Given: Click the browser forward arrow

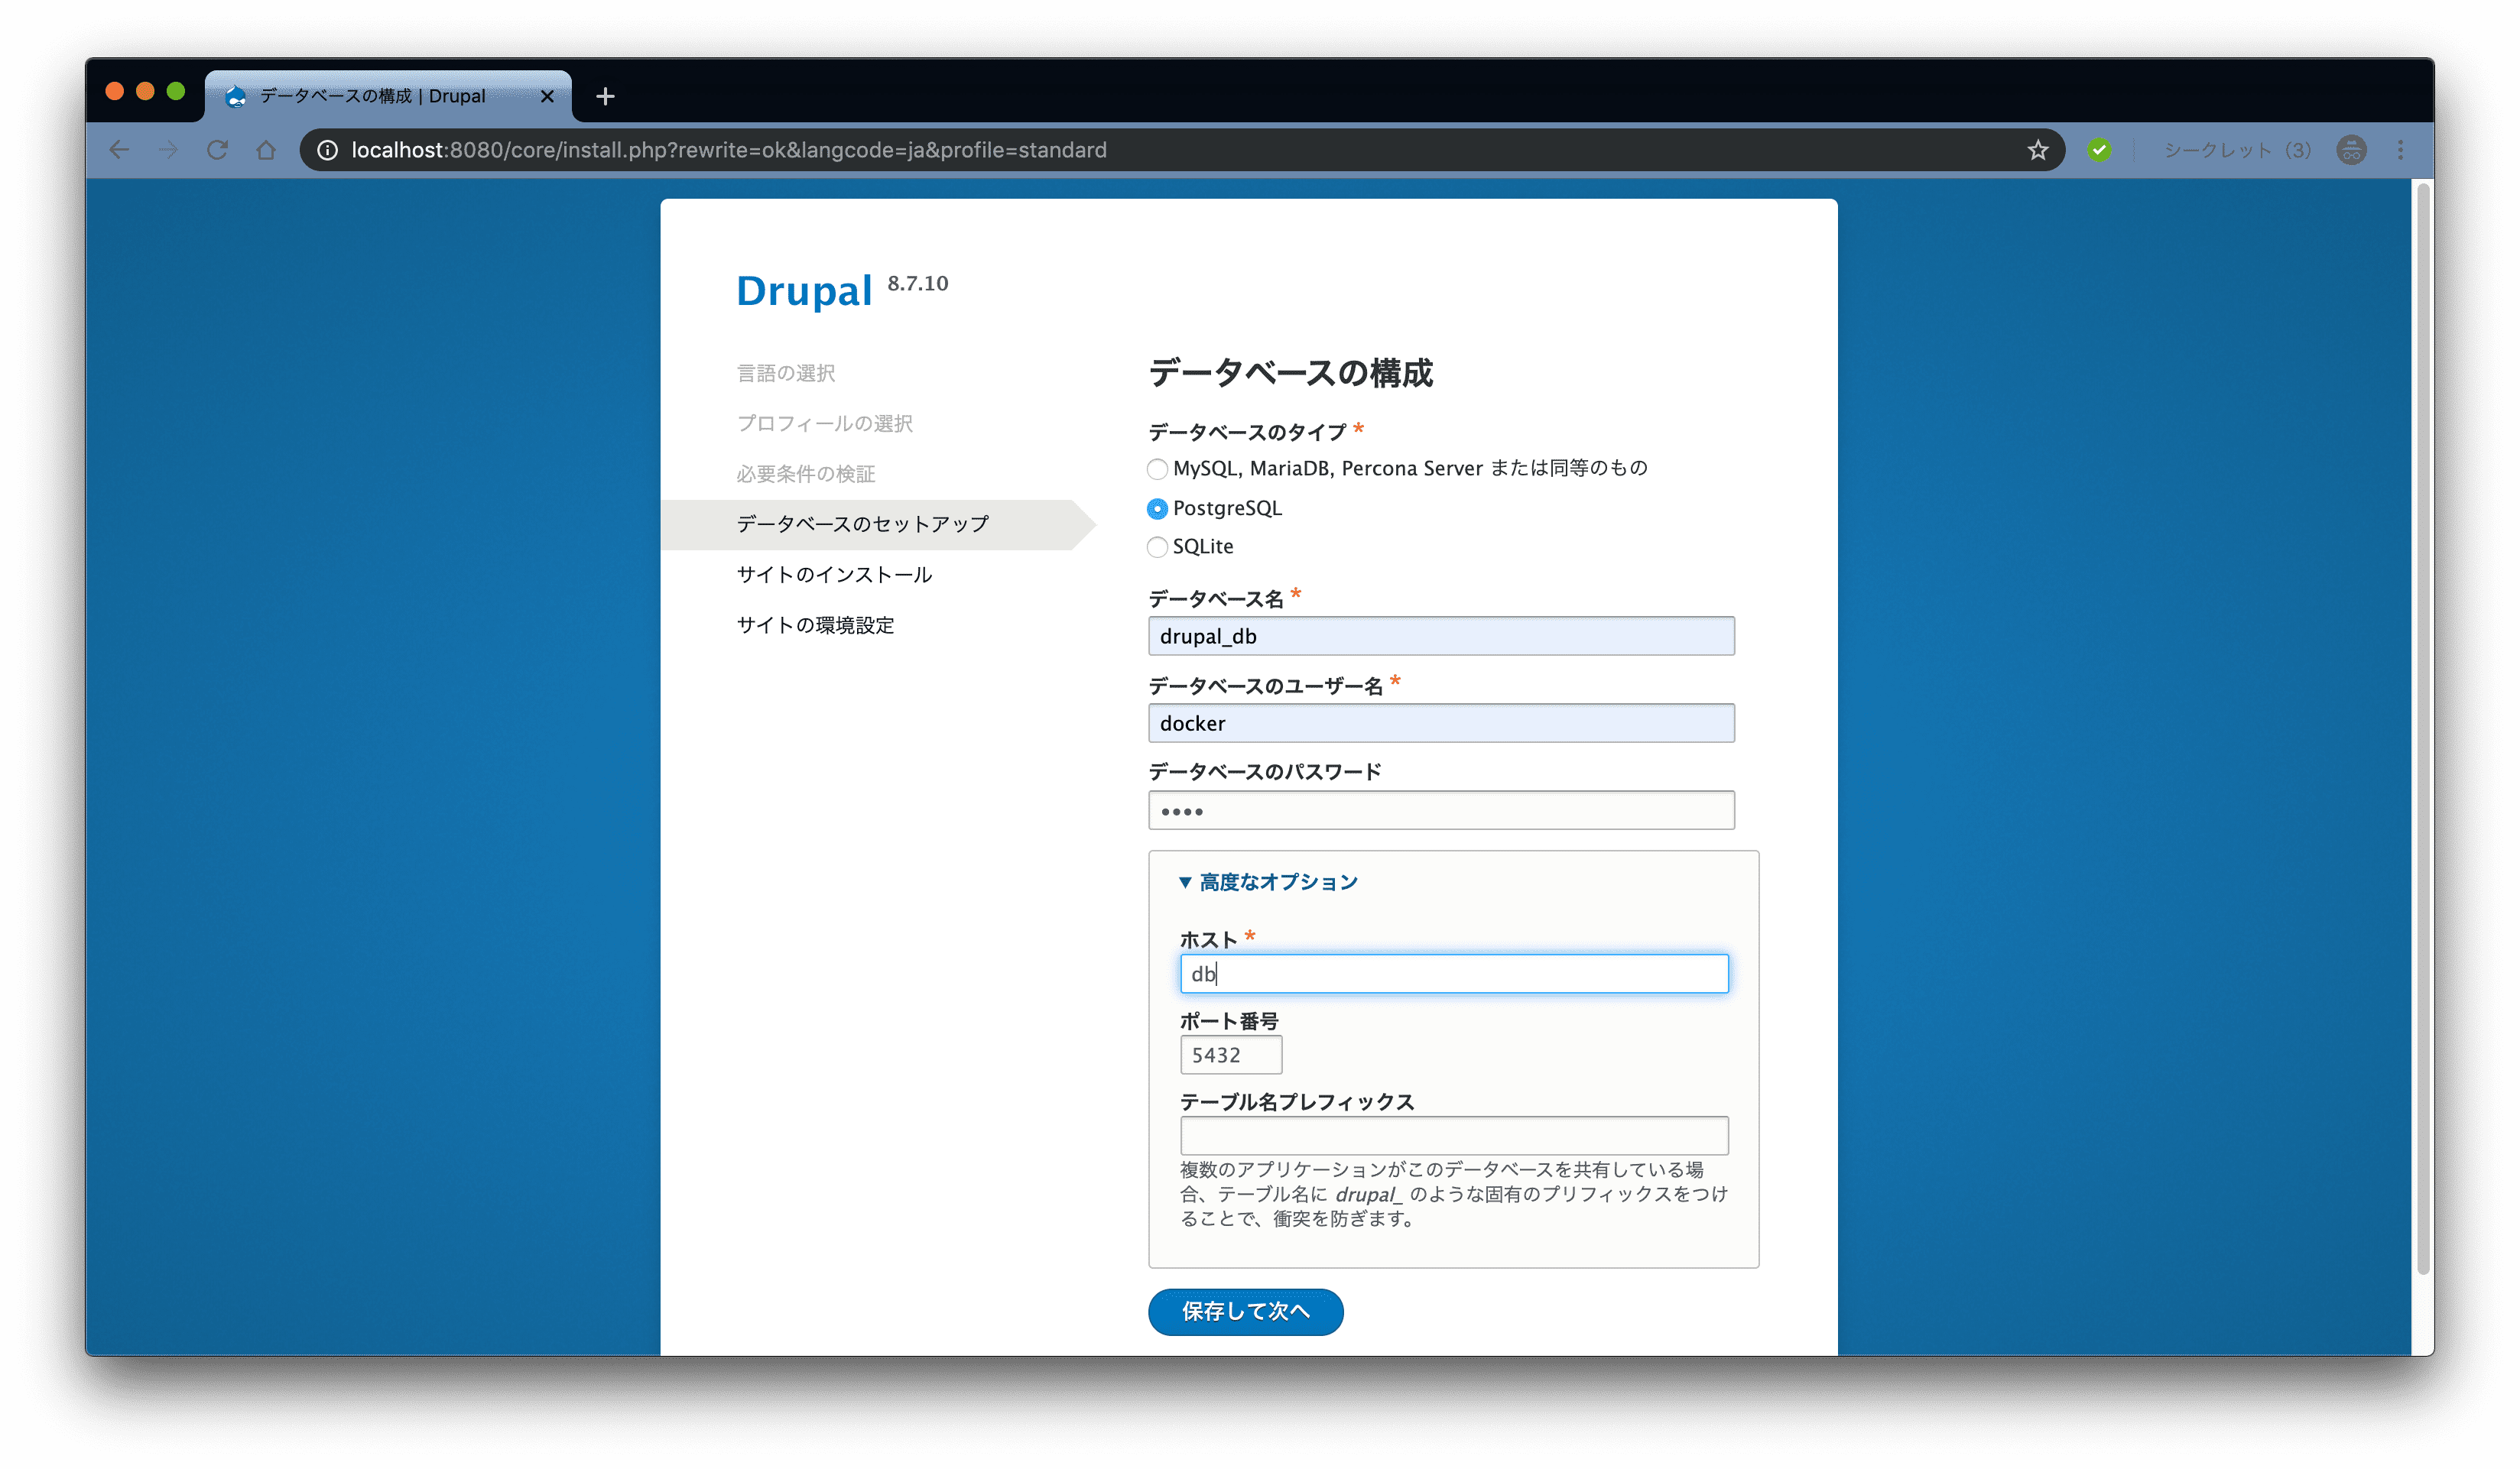Looking at the screenshot, I should pyautogui.click(x=168, y=150).
